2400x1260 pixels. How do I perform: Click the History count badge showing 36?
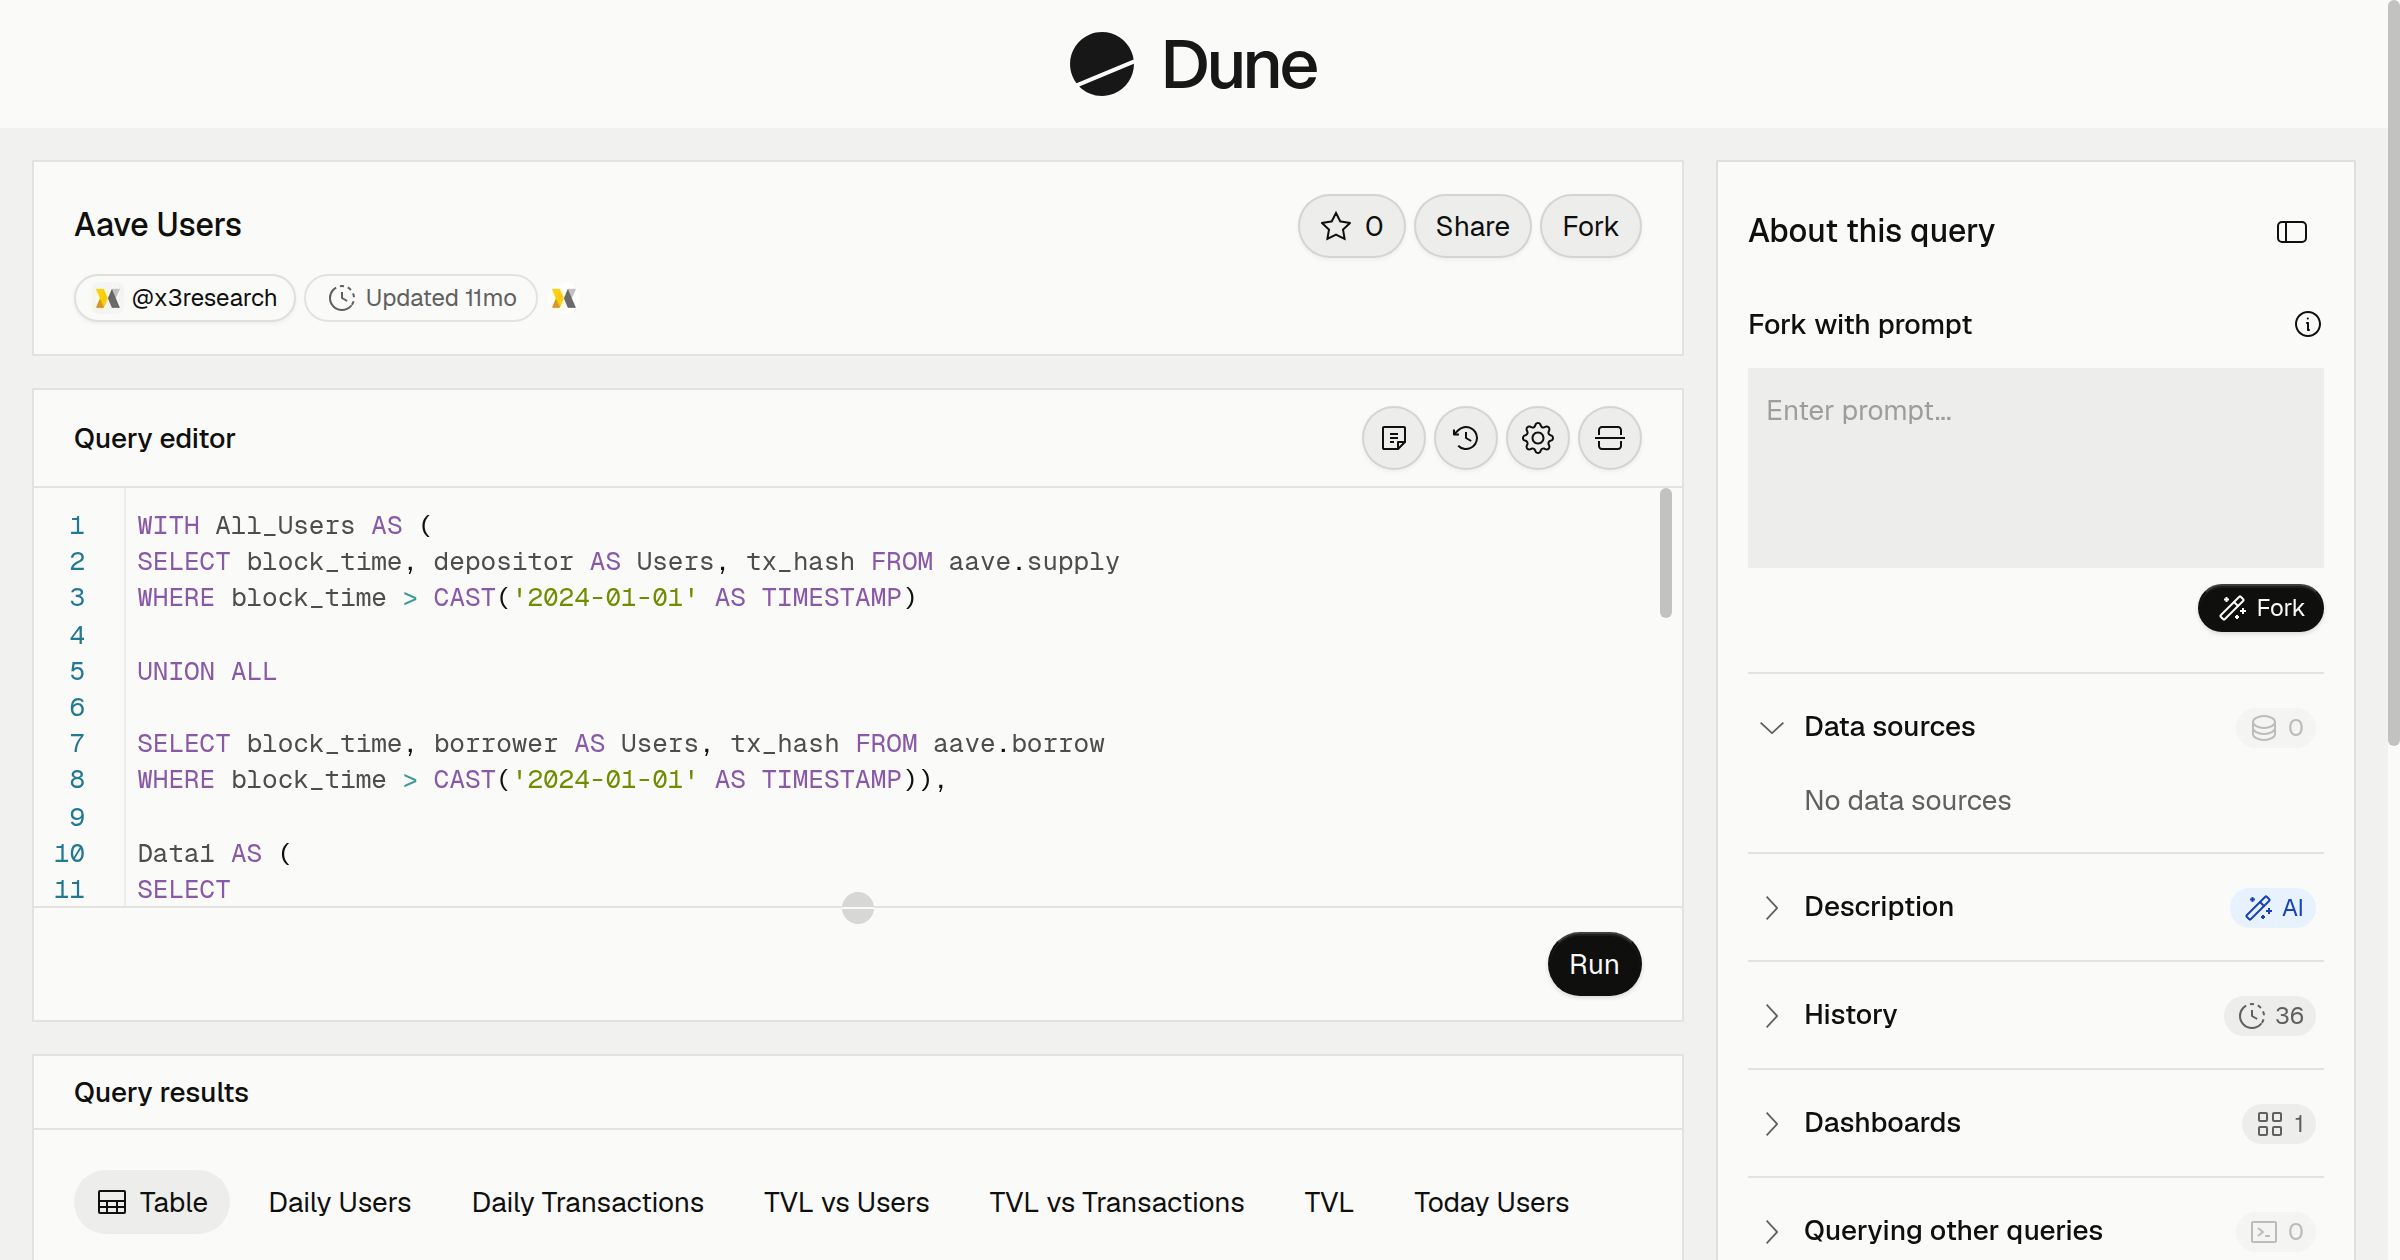(2270, 1015)
